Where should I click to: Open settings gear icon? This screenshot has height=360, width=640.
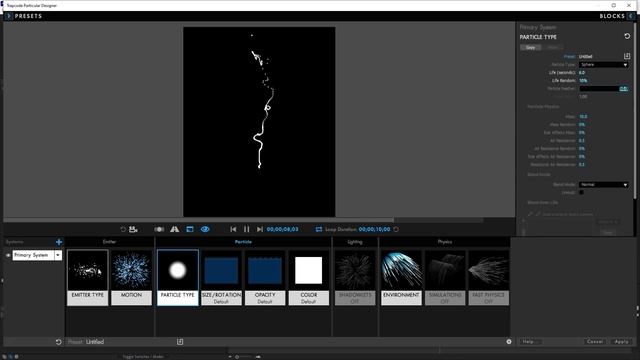pyautogui.click(x=509, y=342)
